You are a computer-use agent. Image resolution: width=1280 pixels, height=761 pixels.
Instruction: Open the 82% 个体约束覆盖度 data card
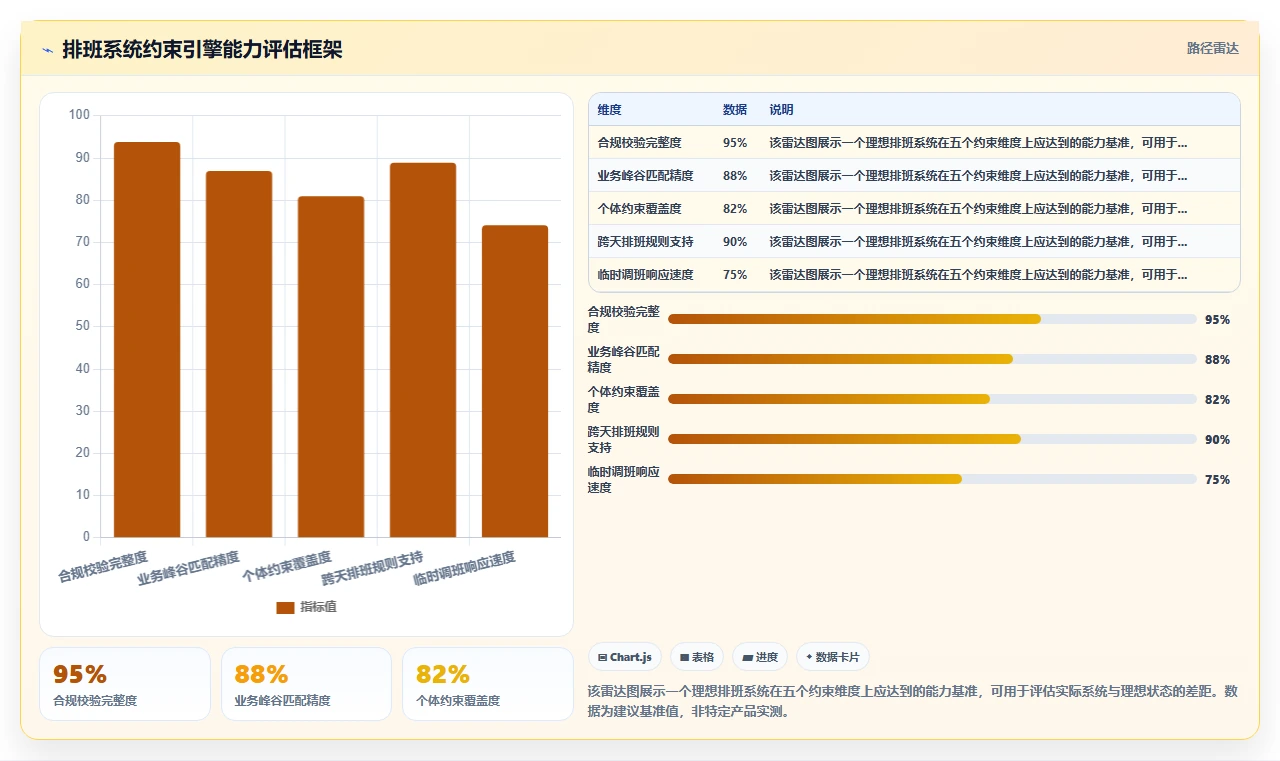click(488, 684)
